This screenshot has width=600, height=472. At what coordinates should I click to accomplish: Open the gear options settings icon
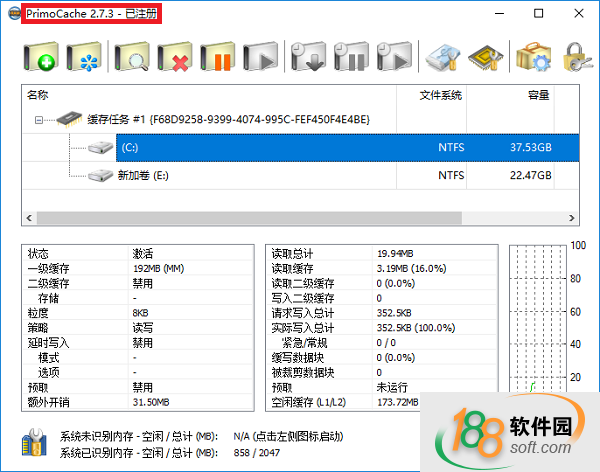tap(533, 56)
